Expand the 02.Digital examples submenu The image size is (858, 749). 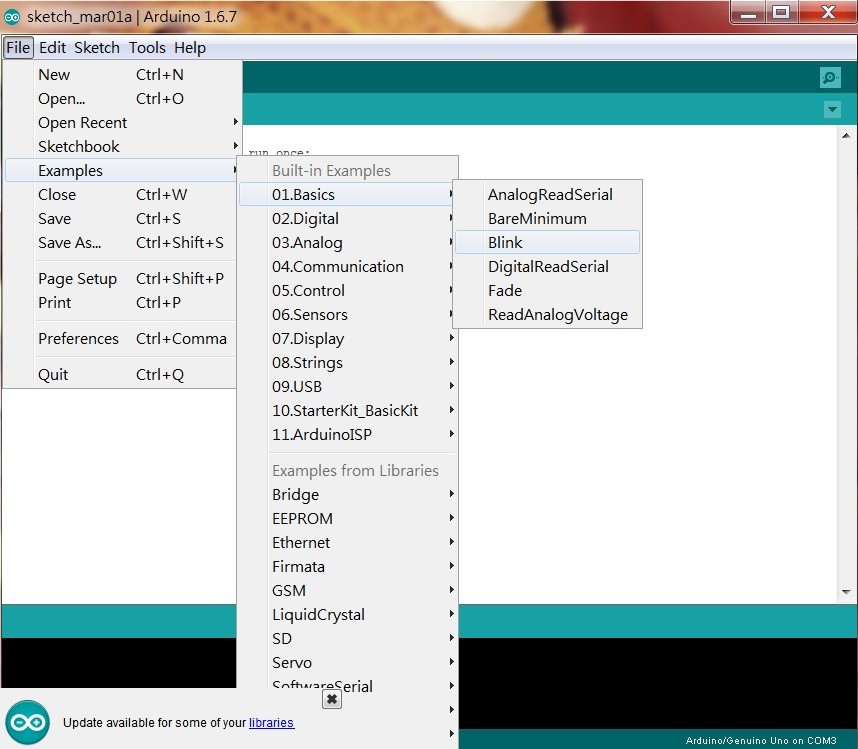point(347,219)
